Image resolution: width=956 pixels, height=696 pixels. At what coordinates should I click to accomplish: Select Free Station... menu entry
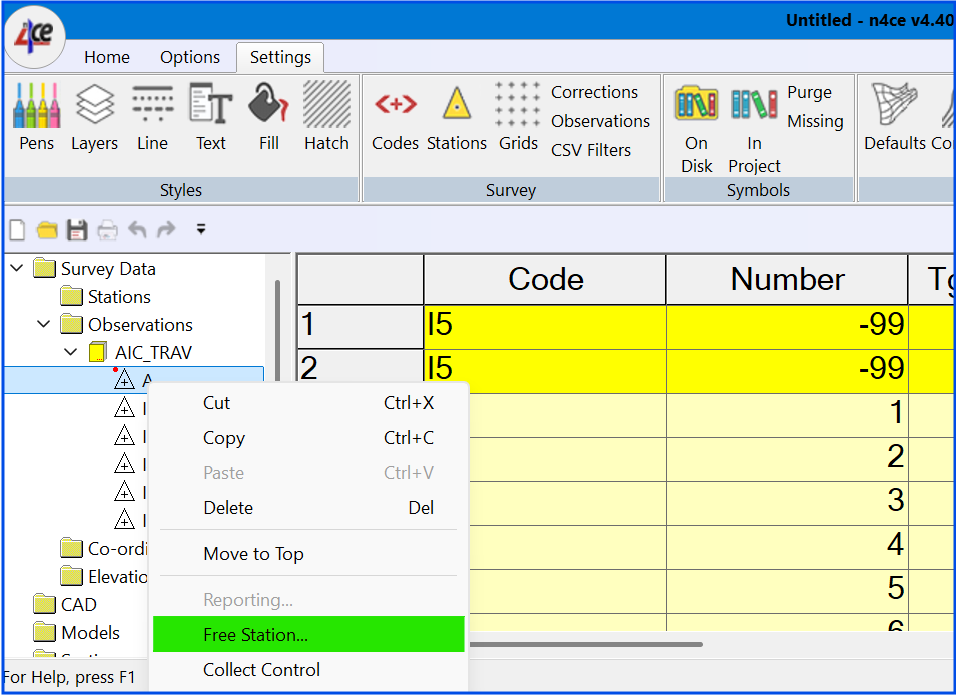(309, 634)
